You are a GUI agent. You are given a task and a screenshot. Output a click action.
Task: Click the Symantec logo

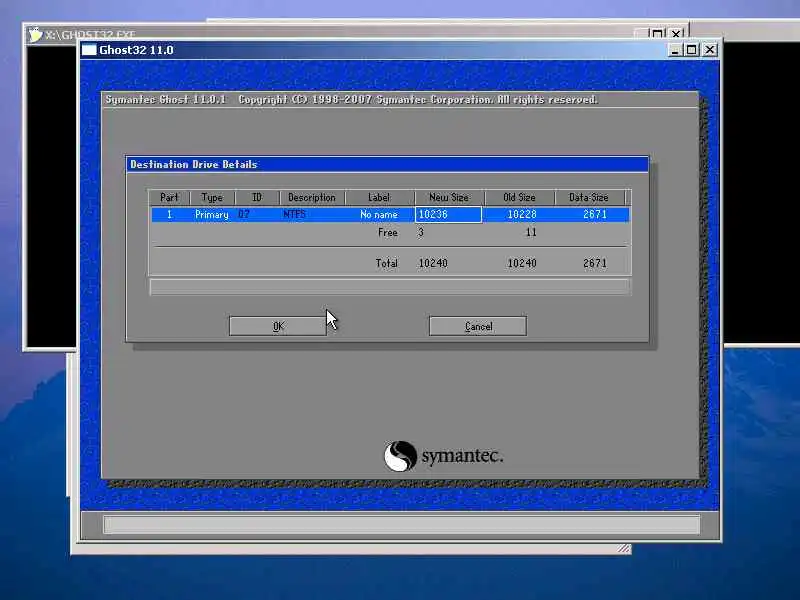click(443, 456)
